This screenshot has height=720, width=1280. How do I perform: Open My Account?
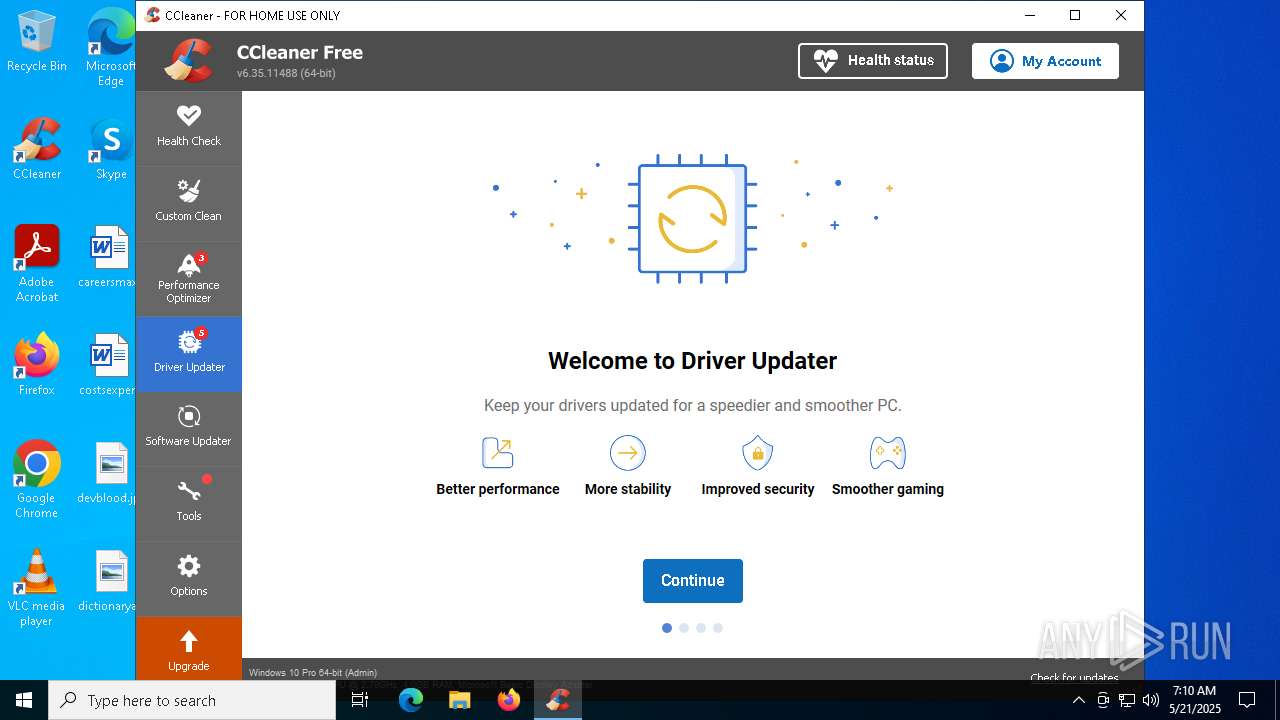[1045, 61]
